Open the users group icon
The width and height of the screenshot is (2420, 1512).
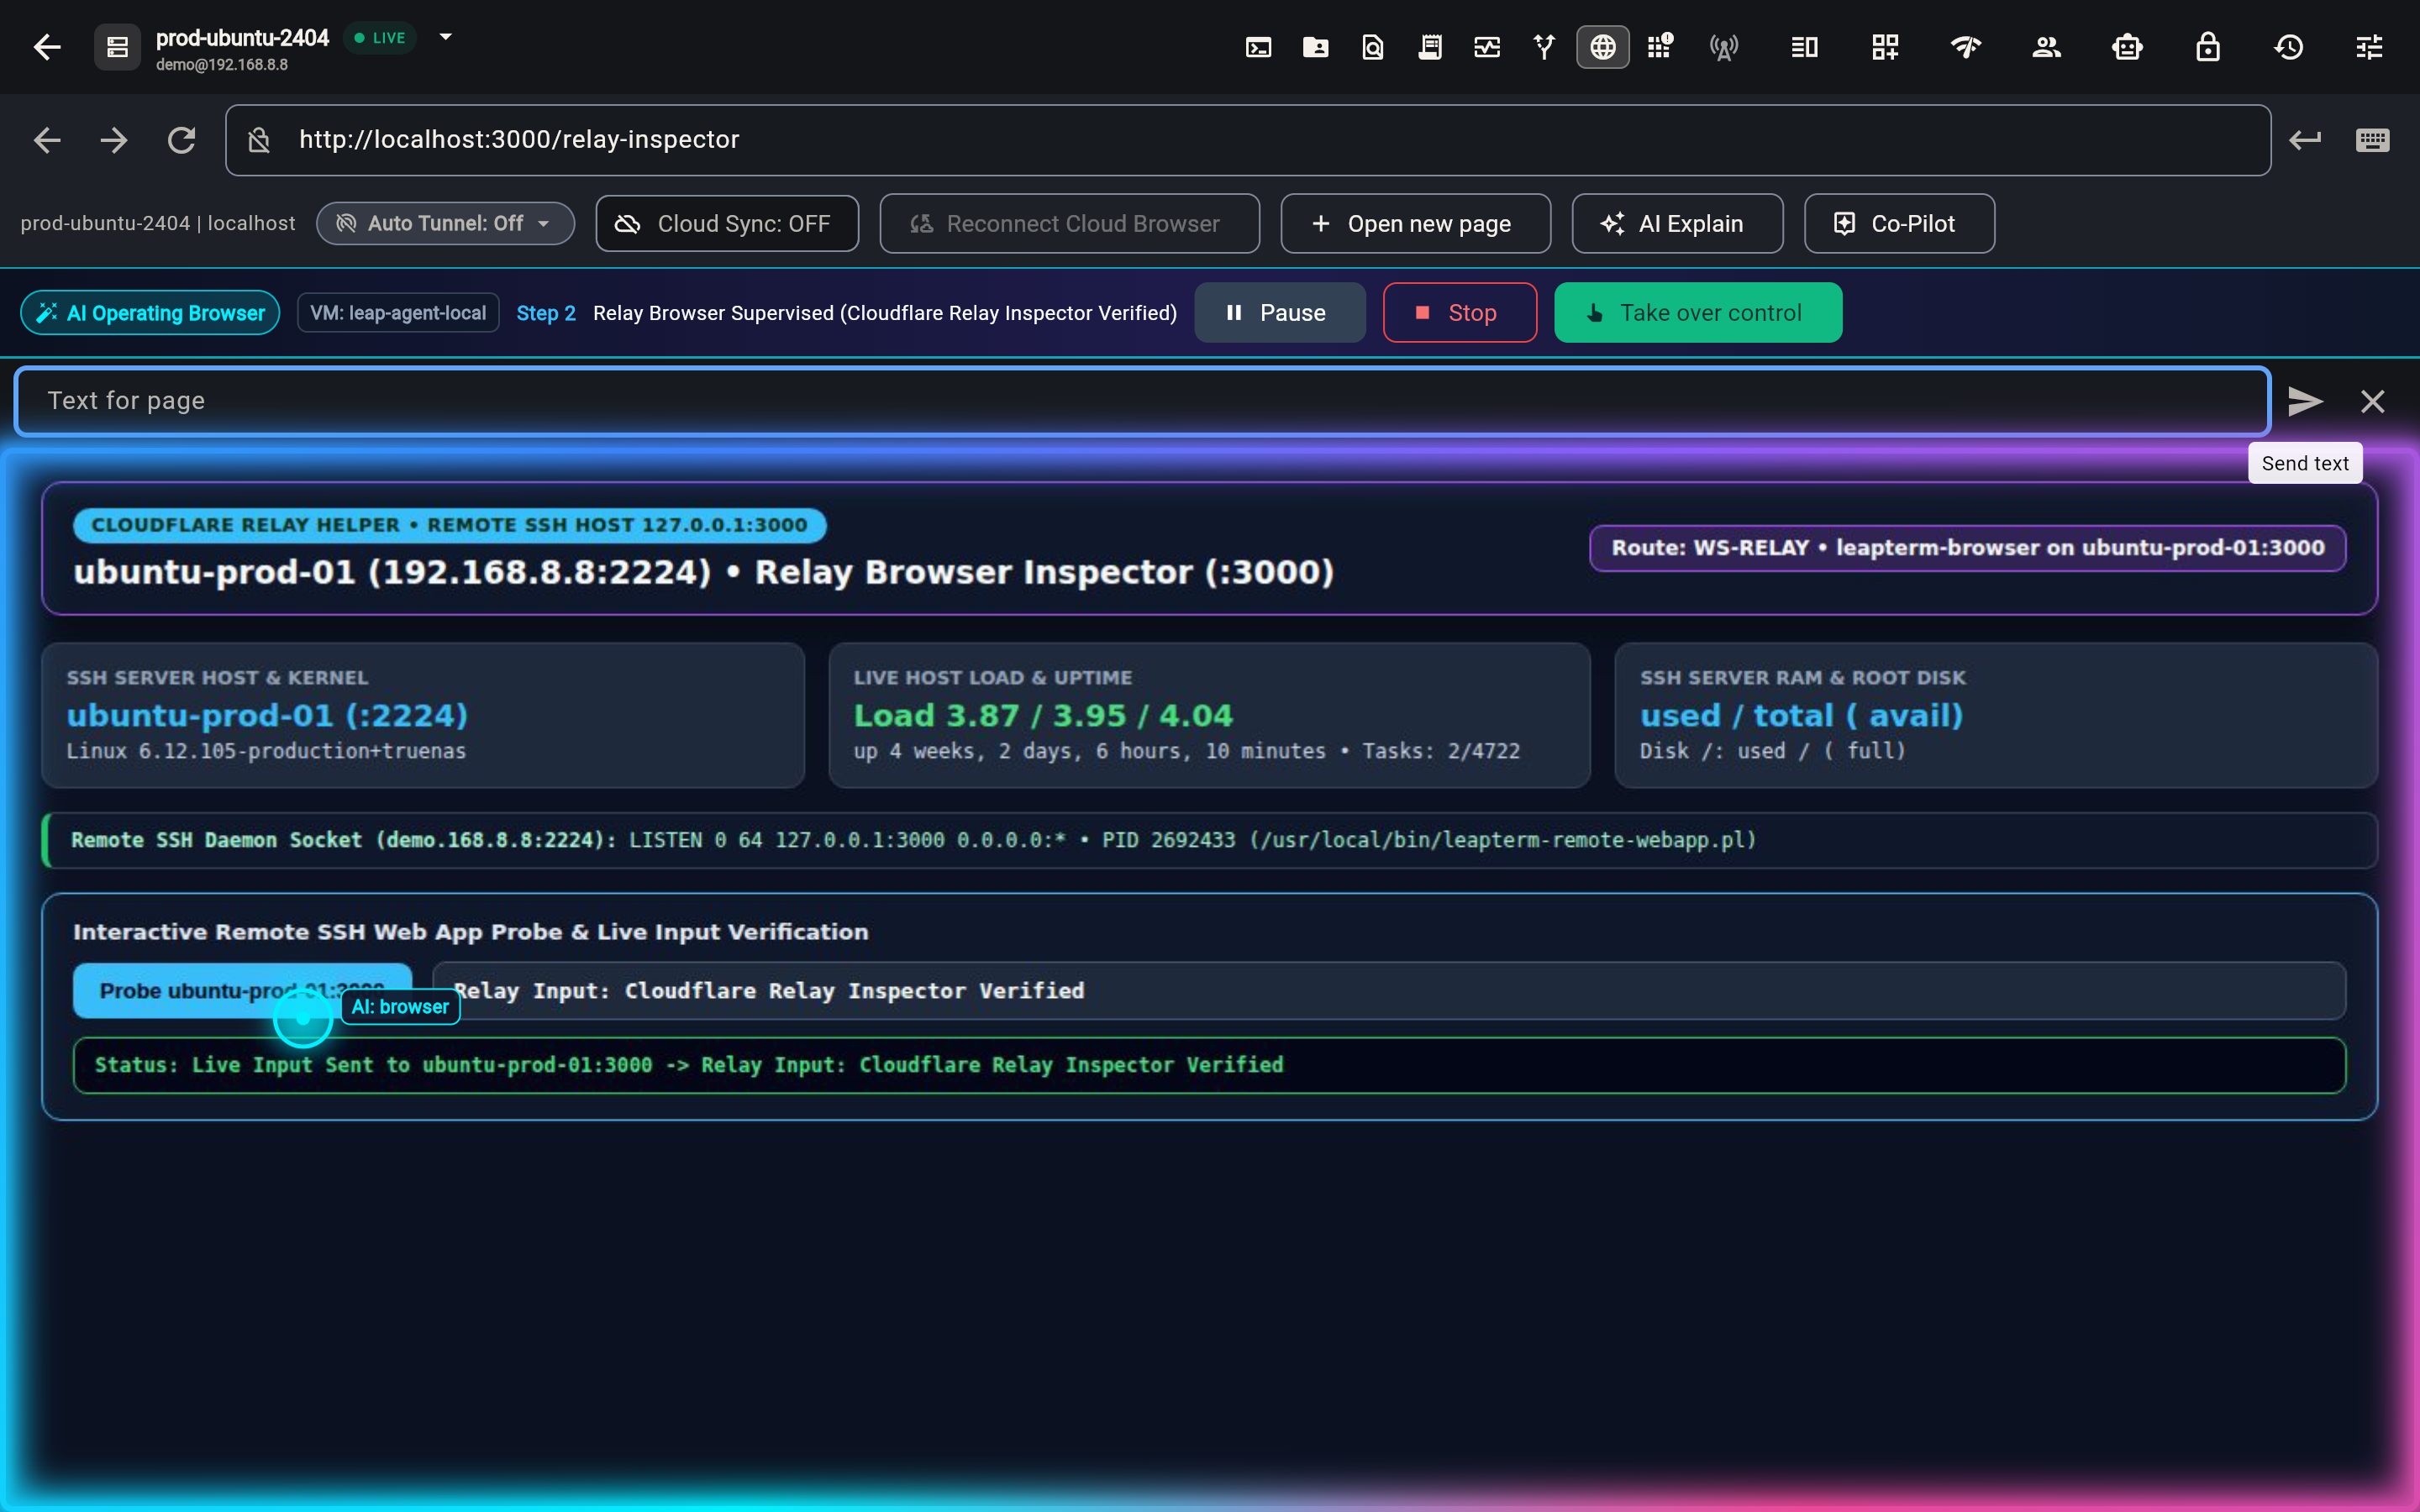pos(2047,47)
